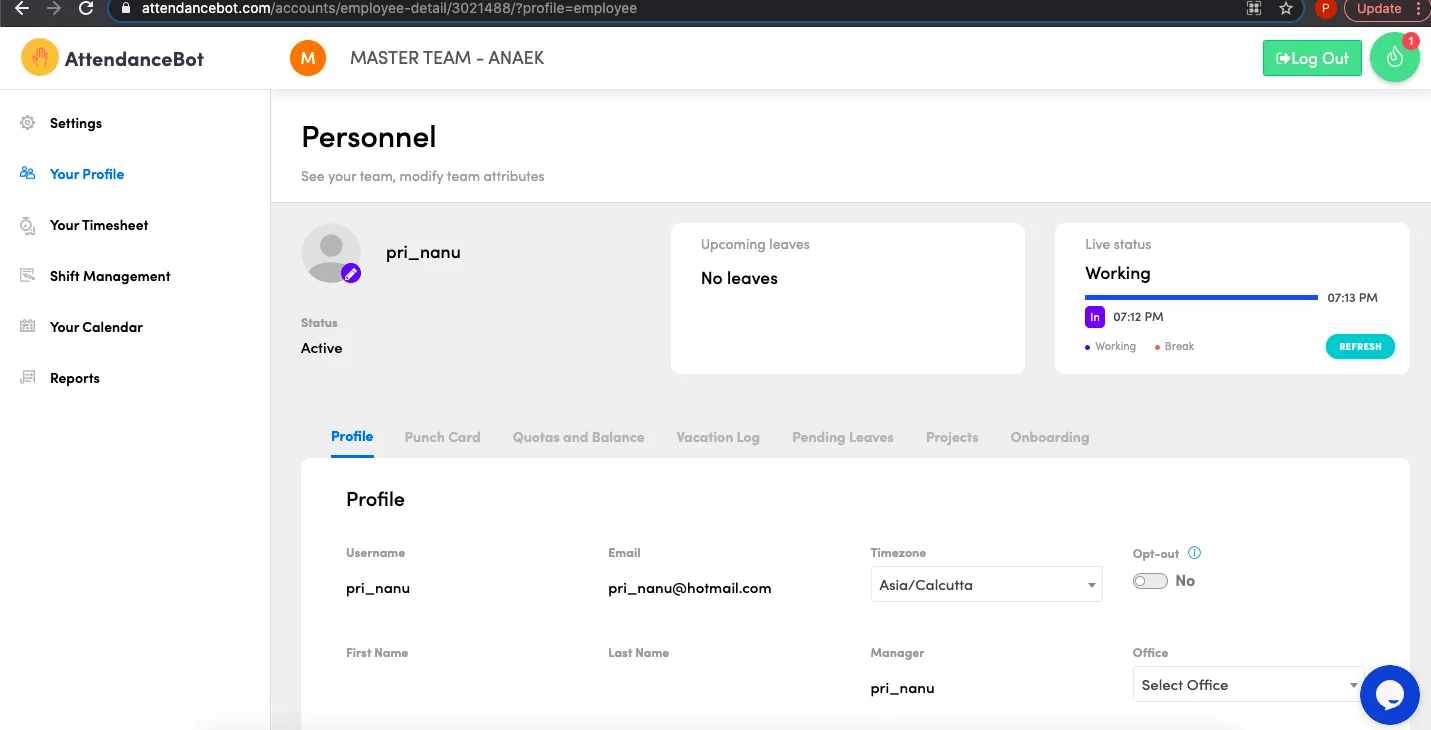The image size is (1431, 730).
Task: Click the Settings gear icon in sidebar
Action: [x=28, y=123]
